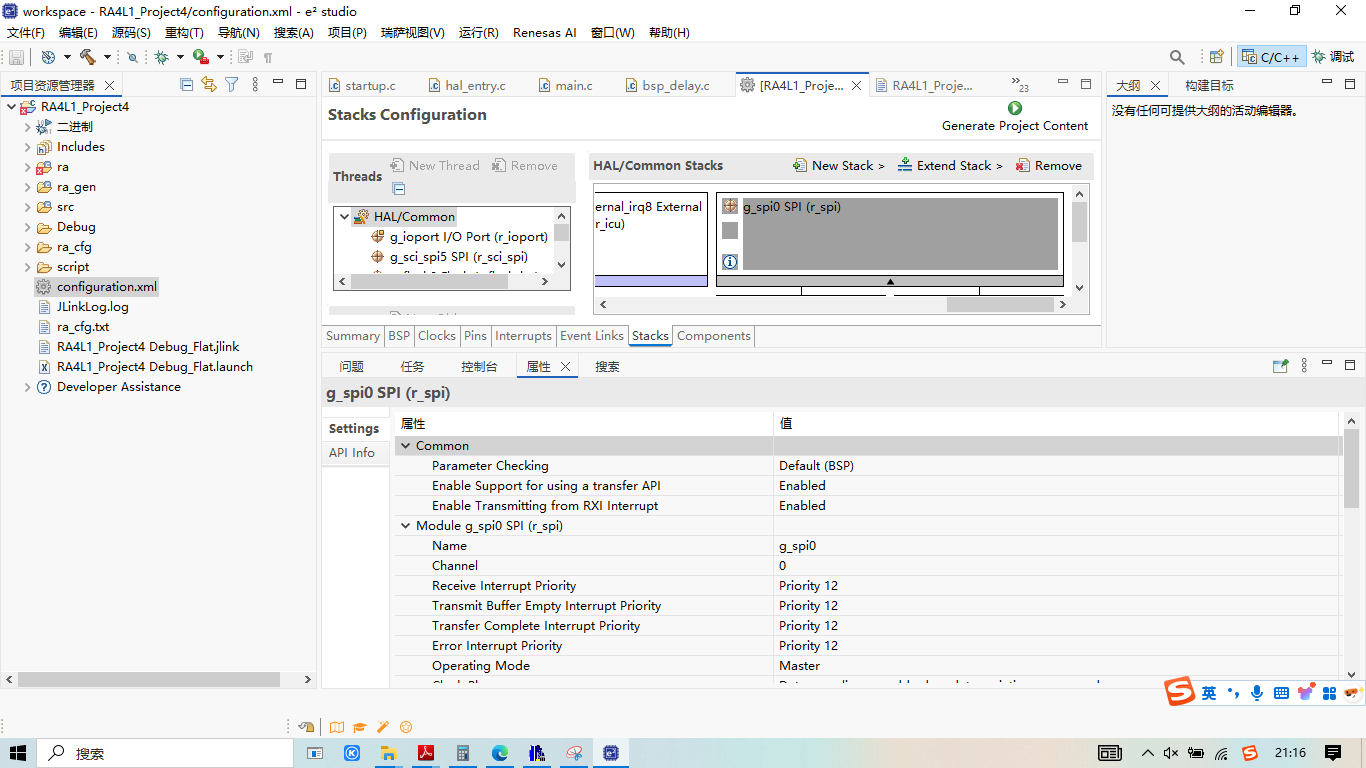Open project explorer view menu dots

(255, 85)
